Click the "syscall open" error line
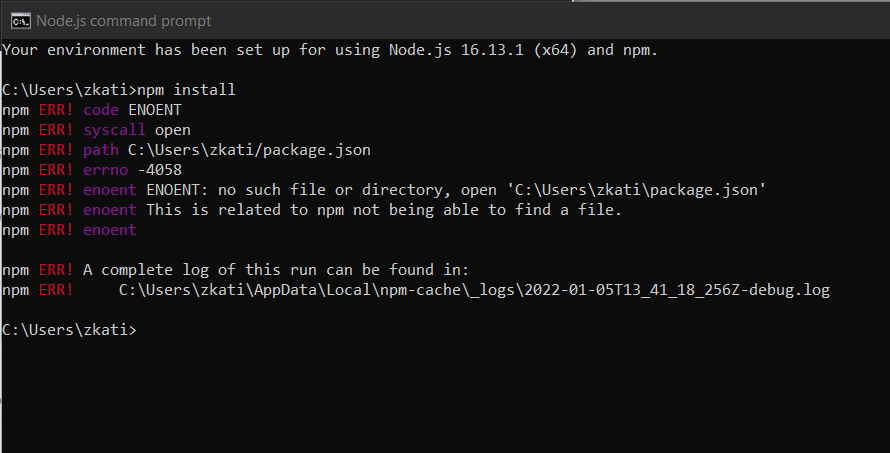Screen dimensions: 890x453 [137, 130]
